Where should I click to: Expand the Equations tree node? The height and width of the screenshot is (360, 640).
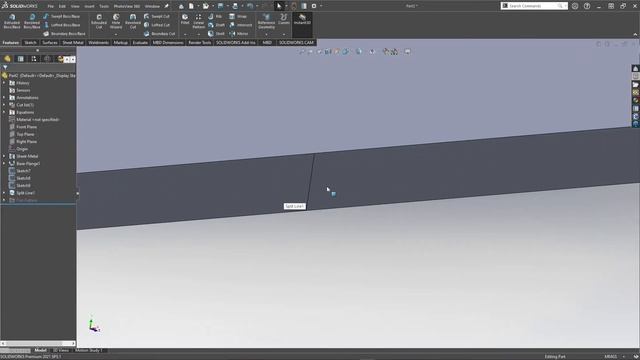(x=4, y=112)
